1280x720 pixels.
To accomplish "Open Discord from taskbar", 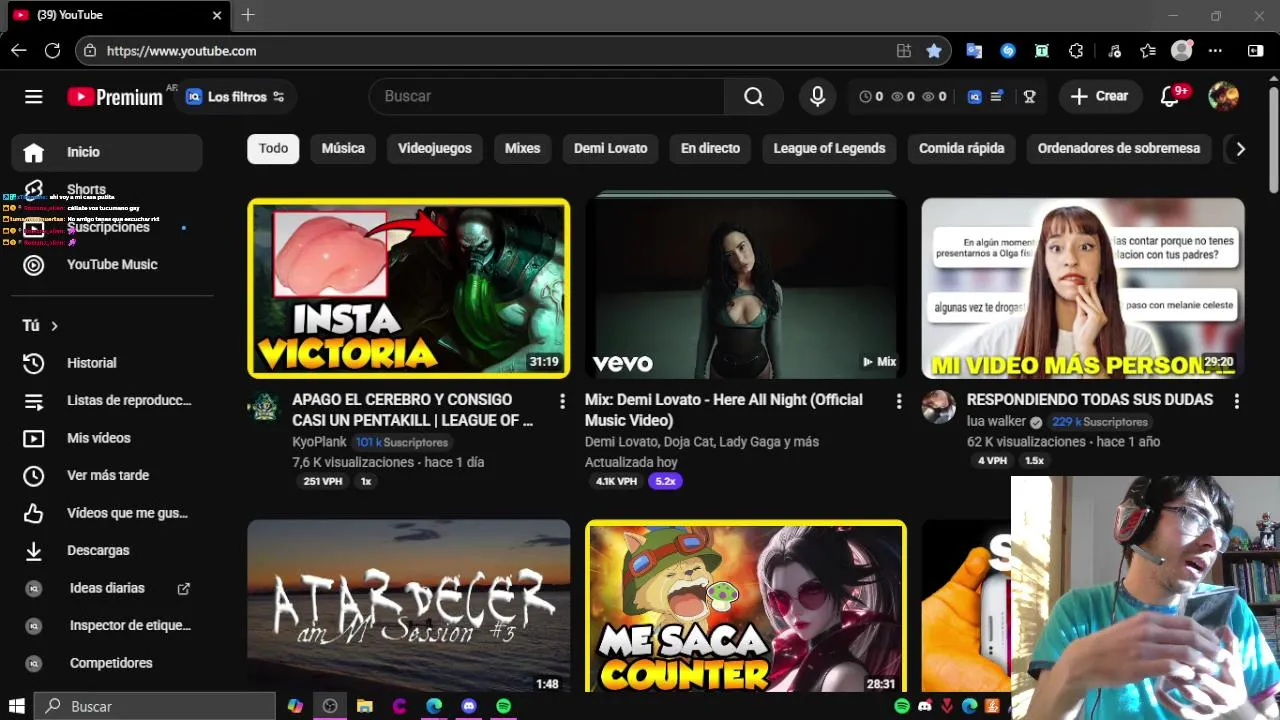I will coord(469,706).
